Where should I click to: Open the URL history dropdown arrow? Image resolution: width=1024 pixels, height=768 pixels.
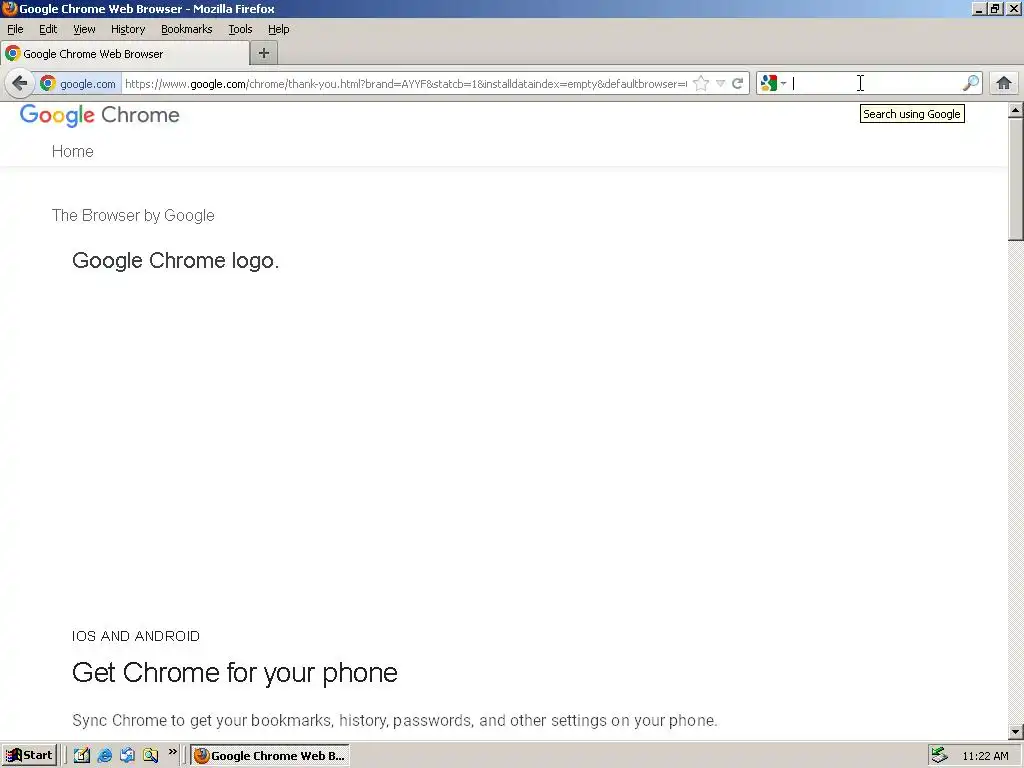[x=720, y=84]
